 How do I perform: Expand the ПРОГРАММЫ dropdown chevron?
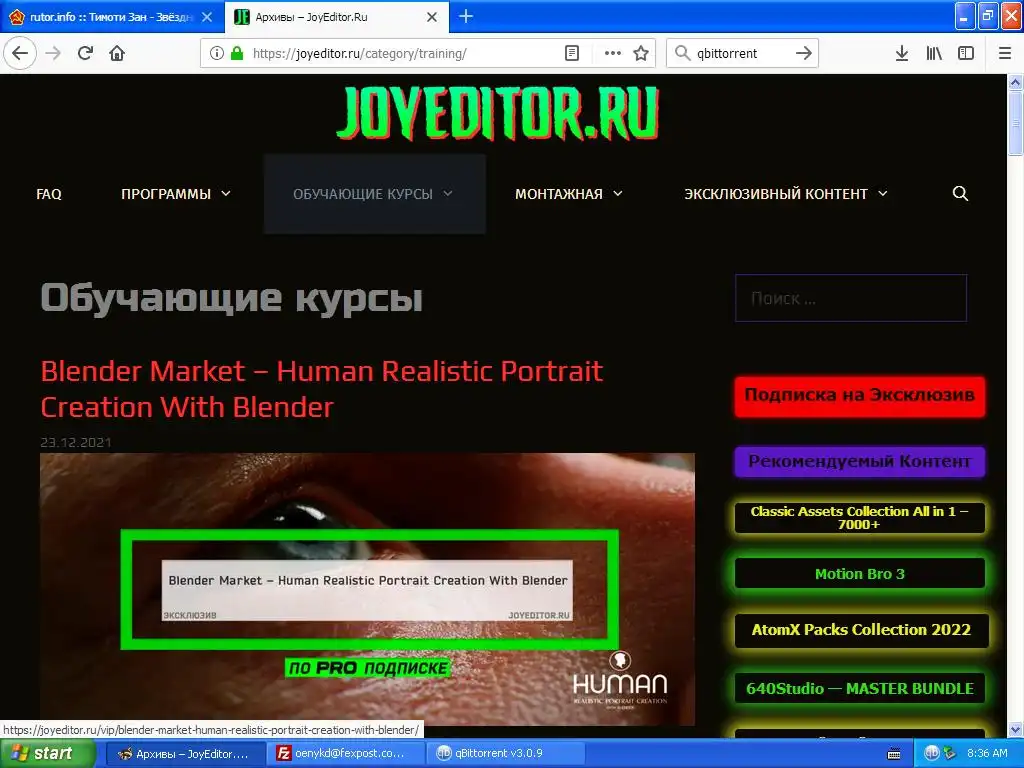click(226, 193)
